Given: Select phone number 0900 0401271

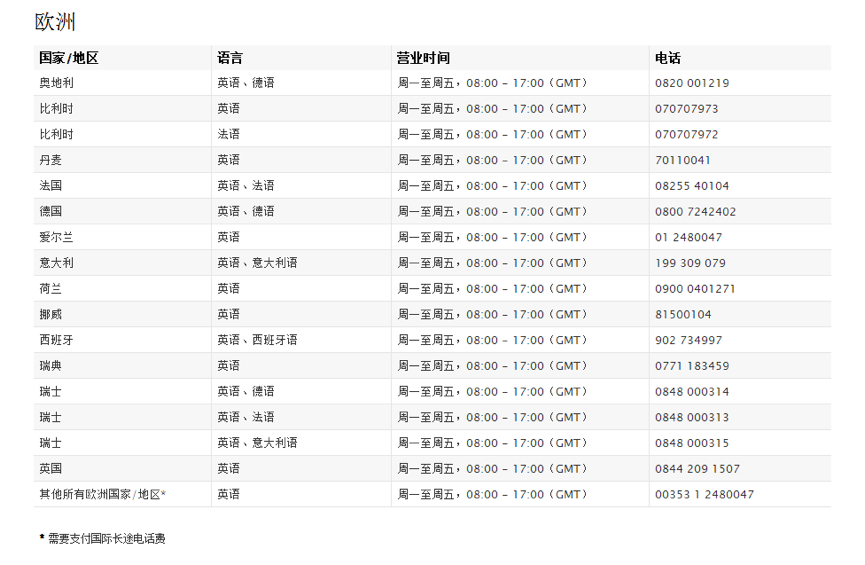Looking at the screenshot, I should 695,289.
